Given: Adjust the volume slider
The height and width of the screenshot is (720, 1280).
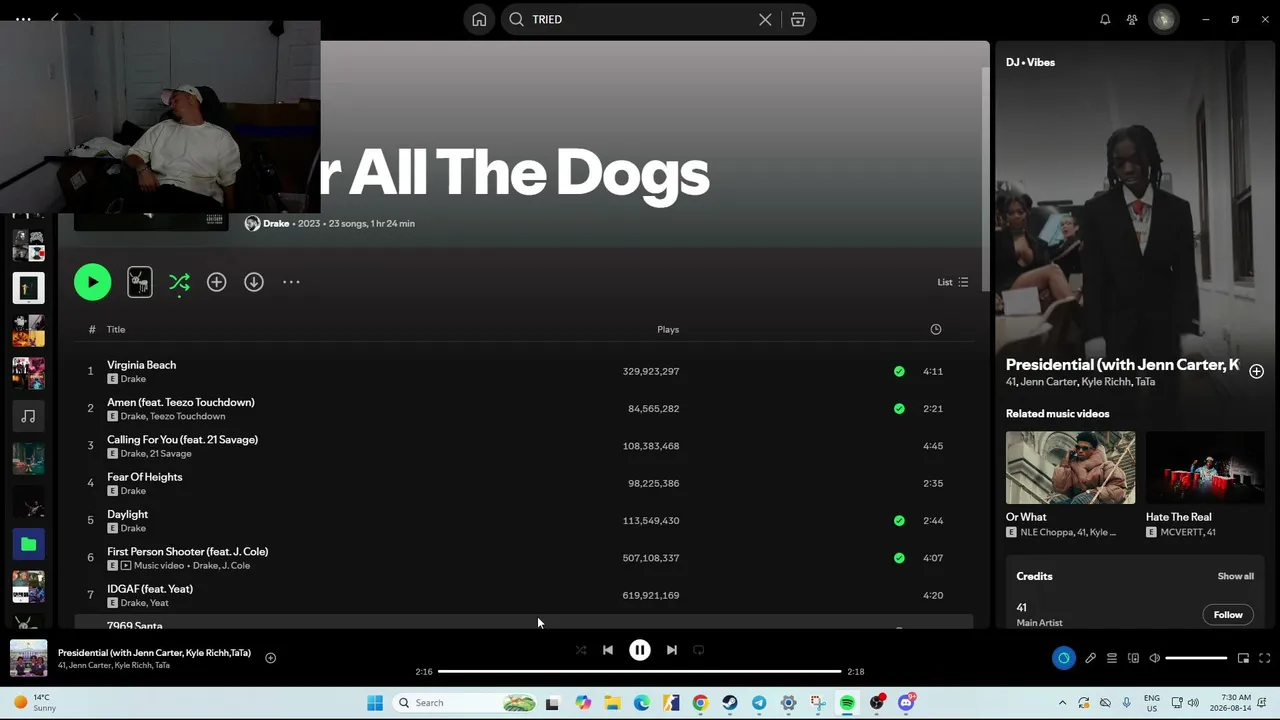Looking at the screenshot, I should 1196,658.
